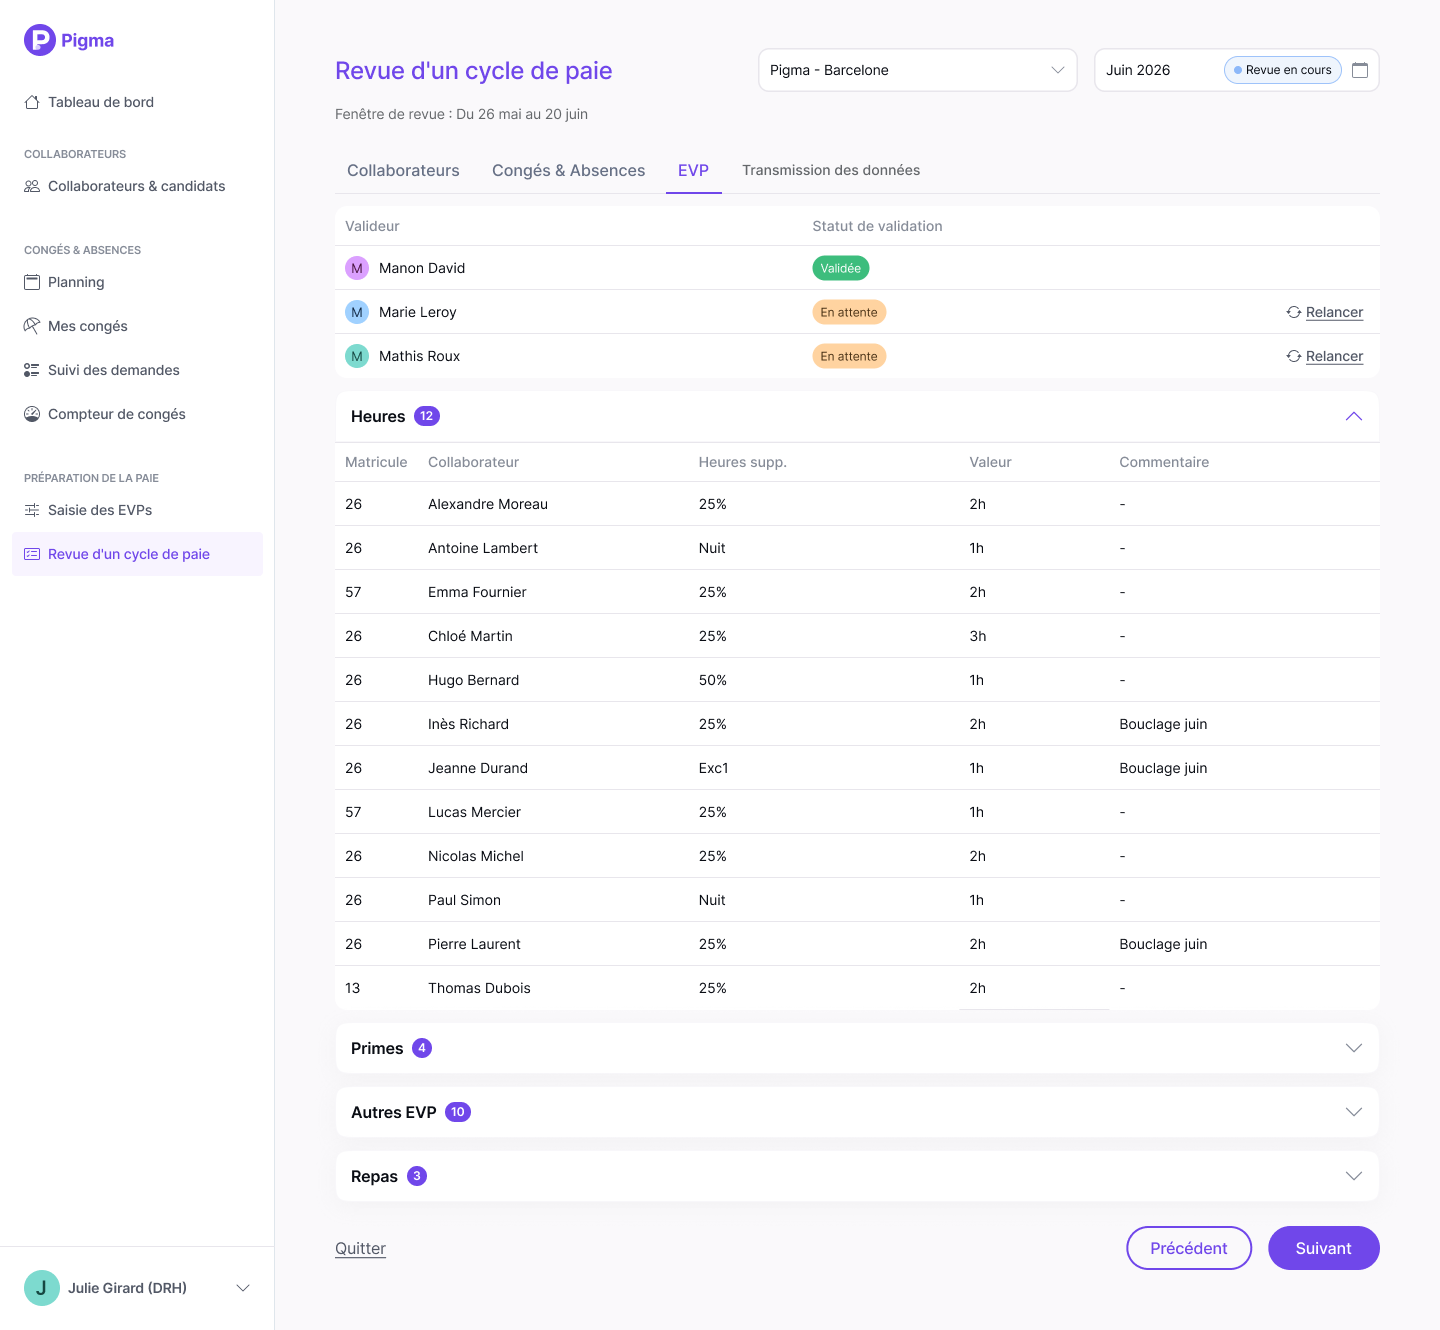Switch to the Collaborateurs tab
This screenshot has height=1330, width=1440.
pos(403,171)
